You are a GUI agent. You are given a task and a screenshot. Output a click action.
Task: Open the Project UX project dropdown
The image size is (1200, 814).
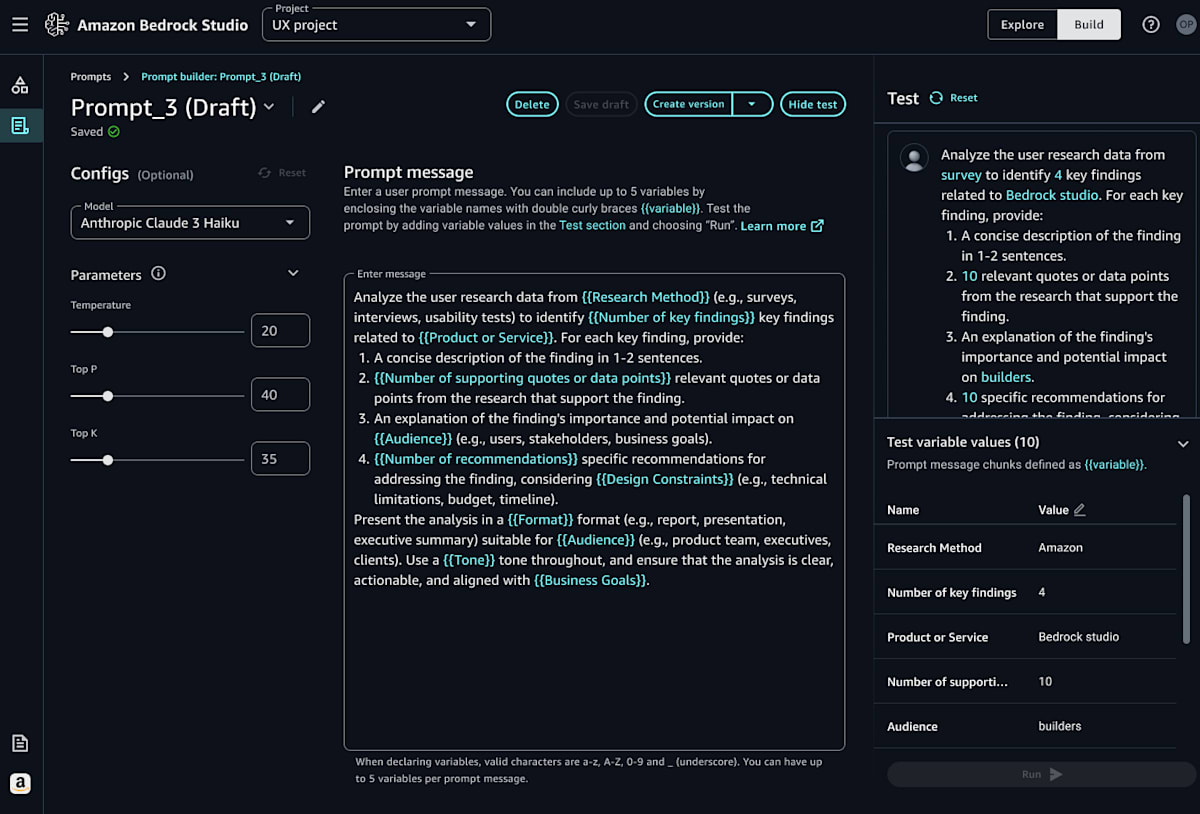point(376,25)
